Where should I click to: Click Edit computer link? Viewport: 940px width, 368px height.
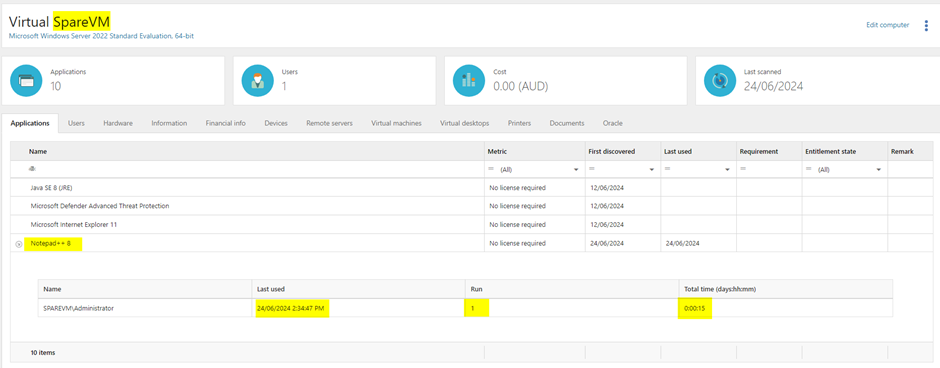[888, 25]
